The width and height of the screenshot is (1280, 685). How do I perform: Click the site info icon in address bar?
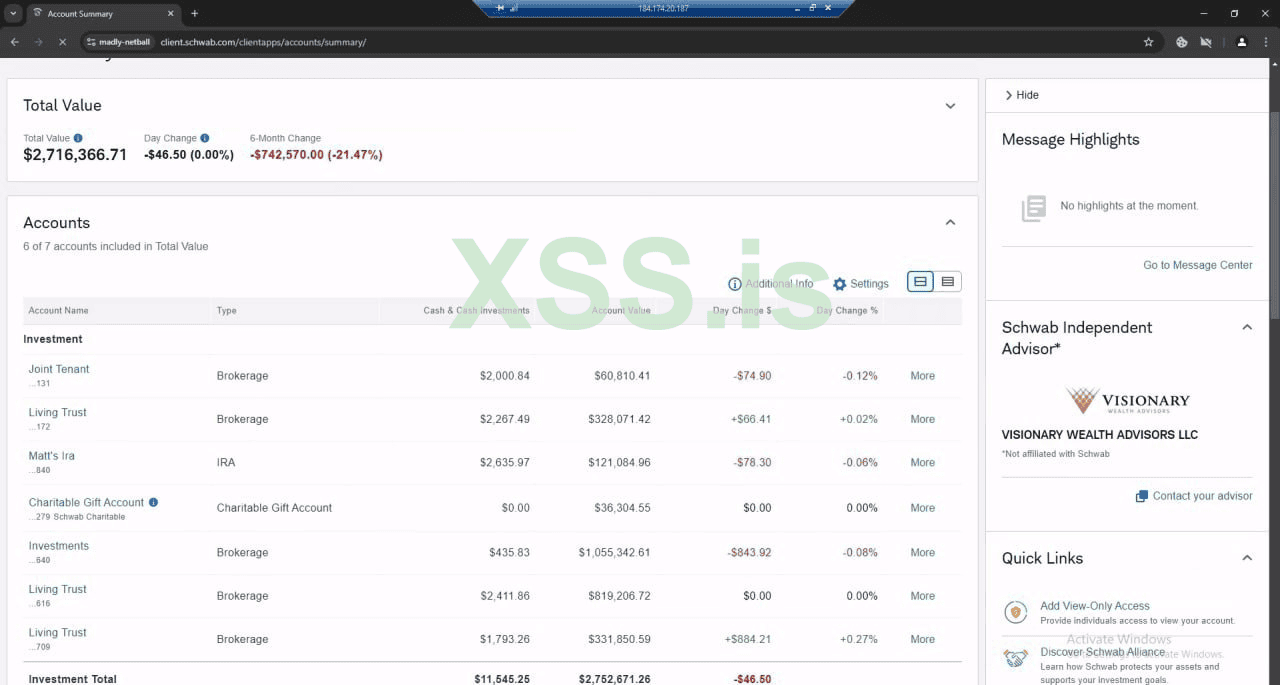click(91, 42)
